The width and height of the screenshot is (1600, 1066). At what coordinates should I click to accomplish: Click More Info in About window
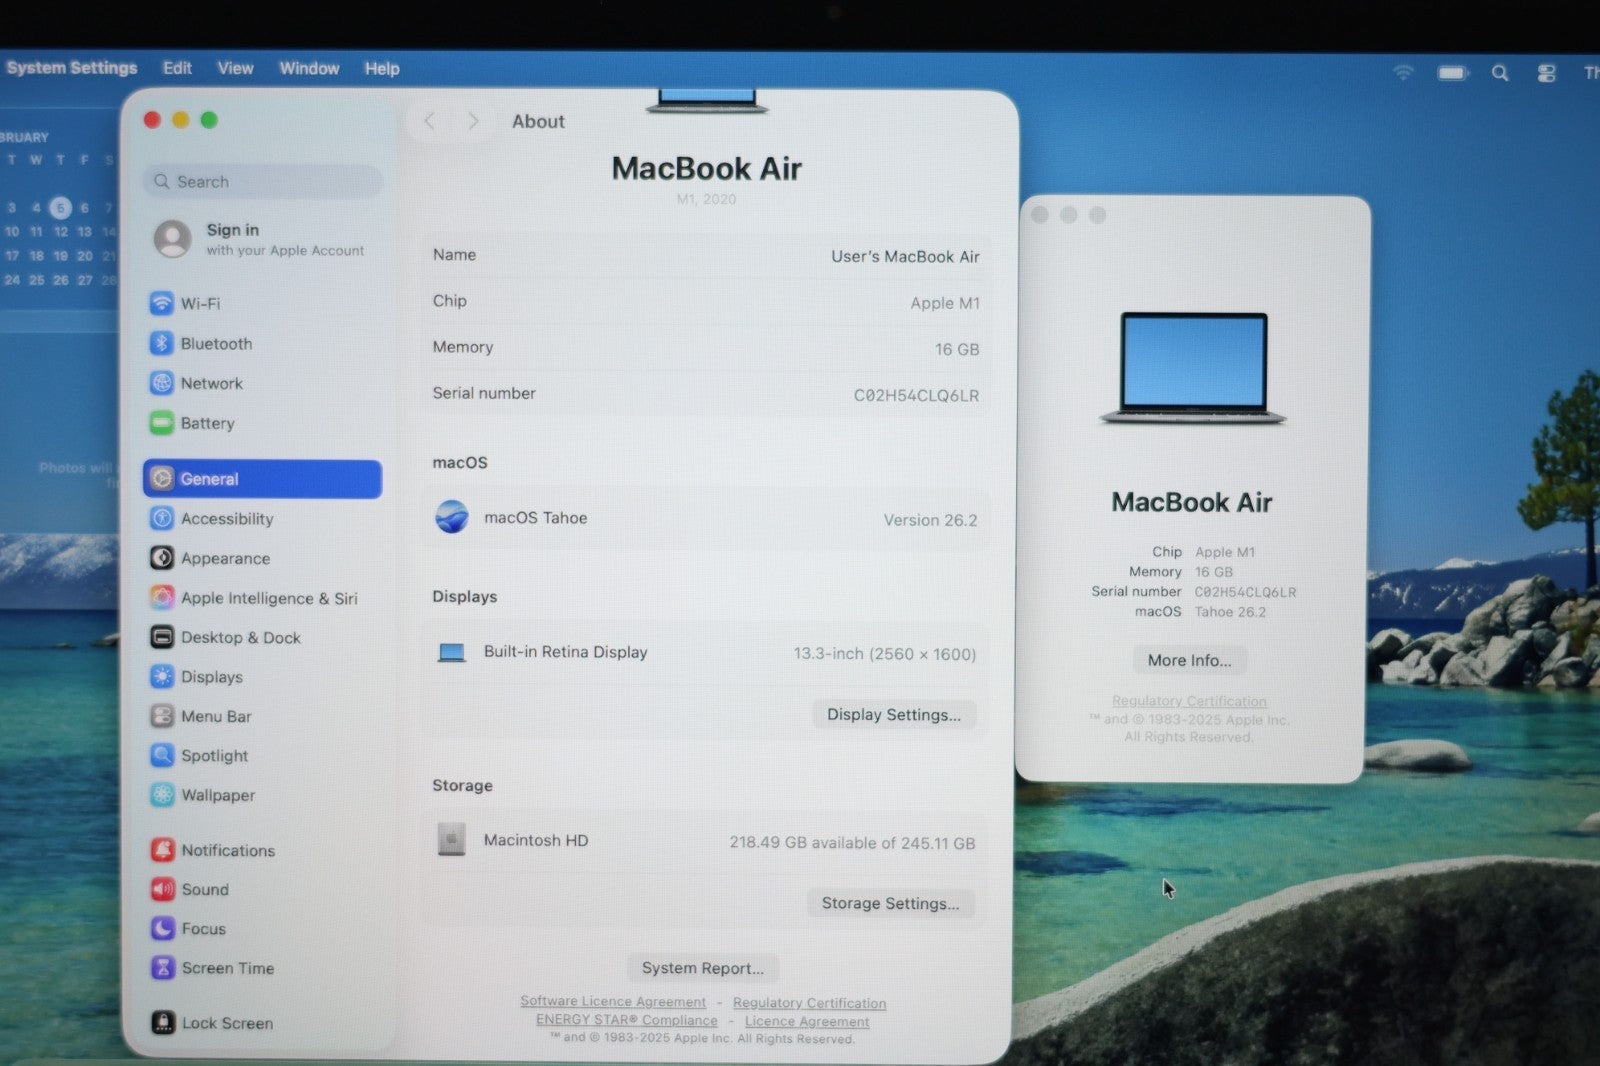(1189, 660)
